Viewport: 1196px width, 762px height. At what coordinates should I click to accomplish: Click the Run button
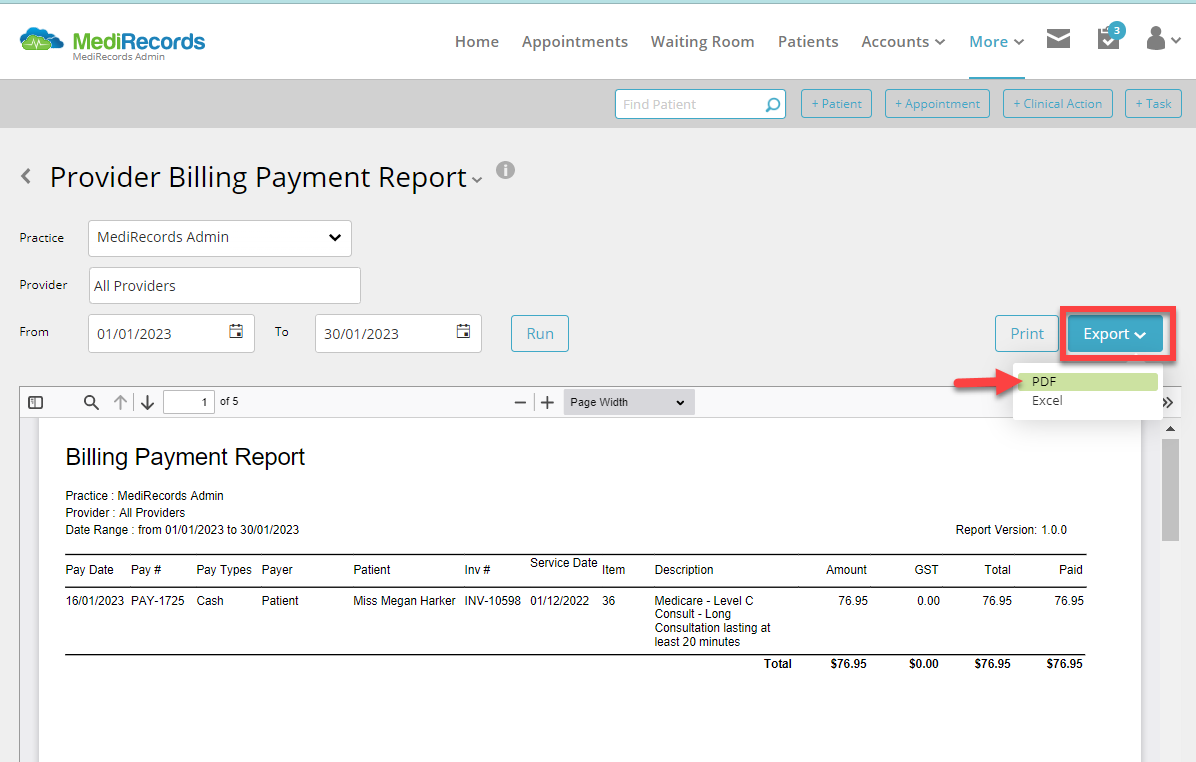coord(540,333)
